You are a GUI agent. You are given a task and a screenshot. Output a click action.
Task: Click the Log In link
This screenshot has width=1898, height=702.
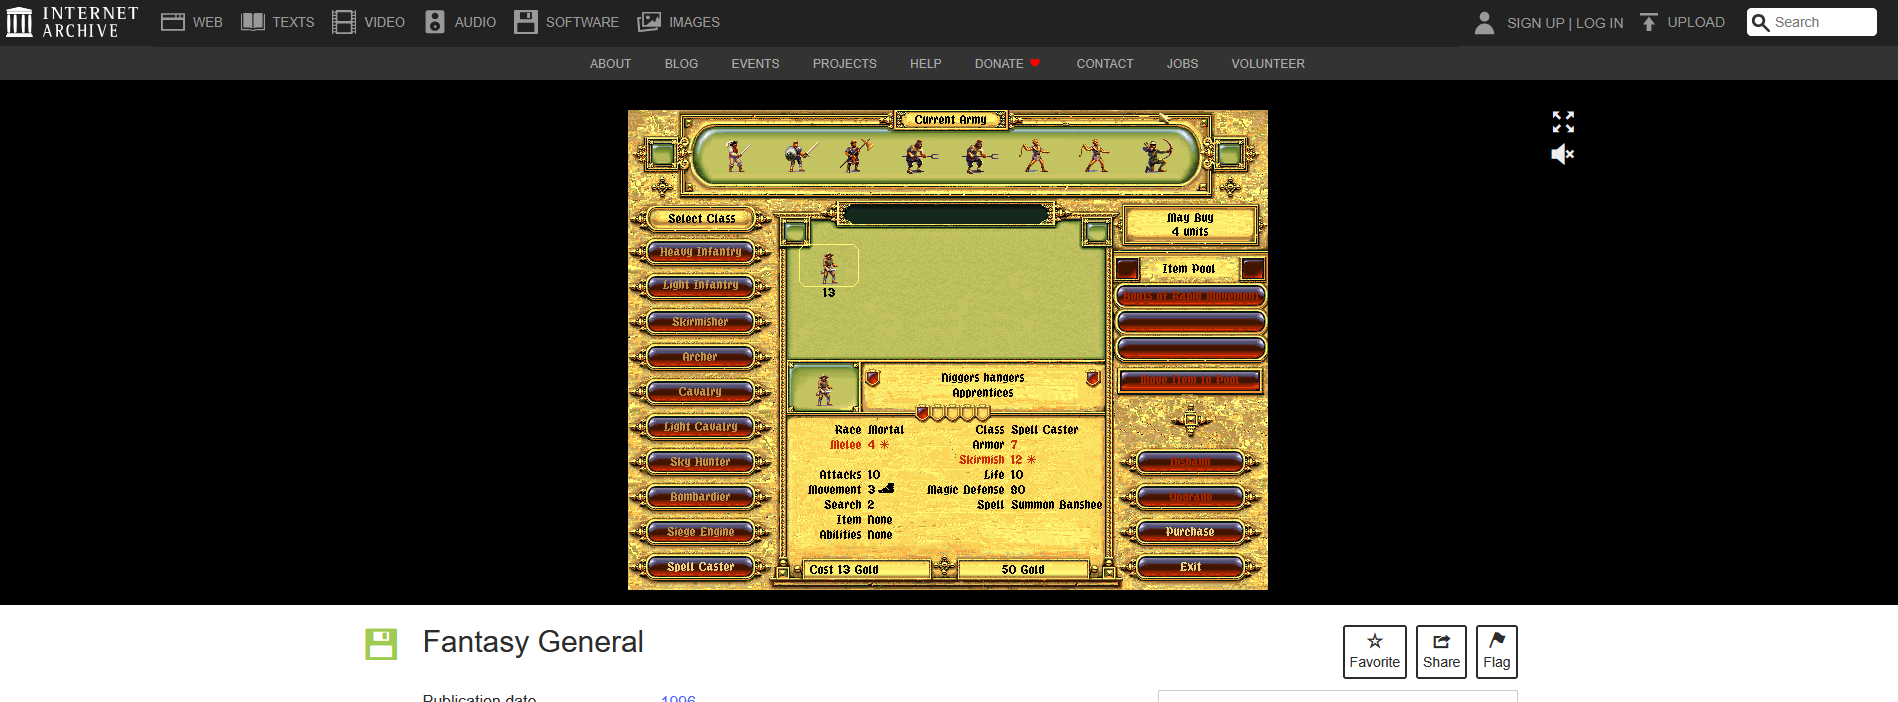(x=1599, y=23)
